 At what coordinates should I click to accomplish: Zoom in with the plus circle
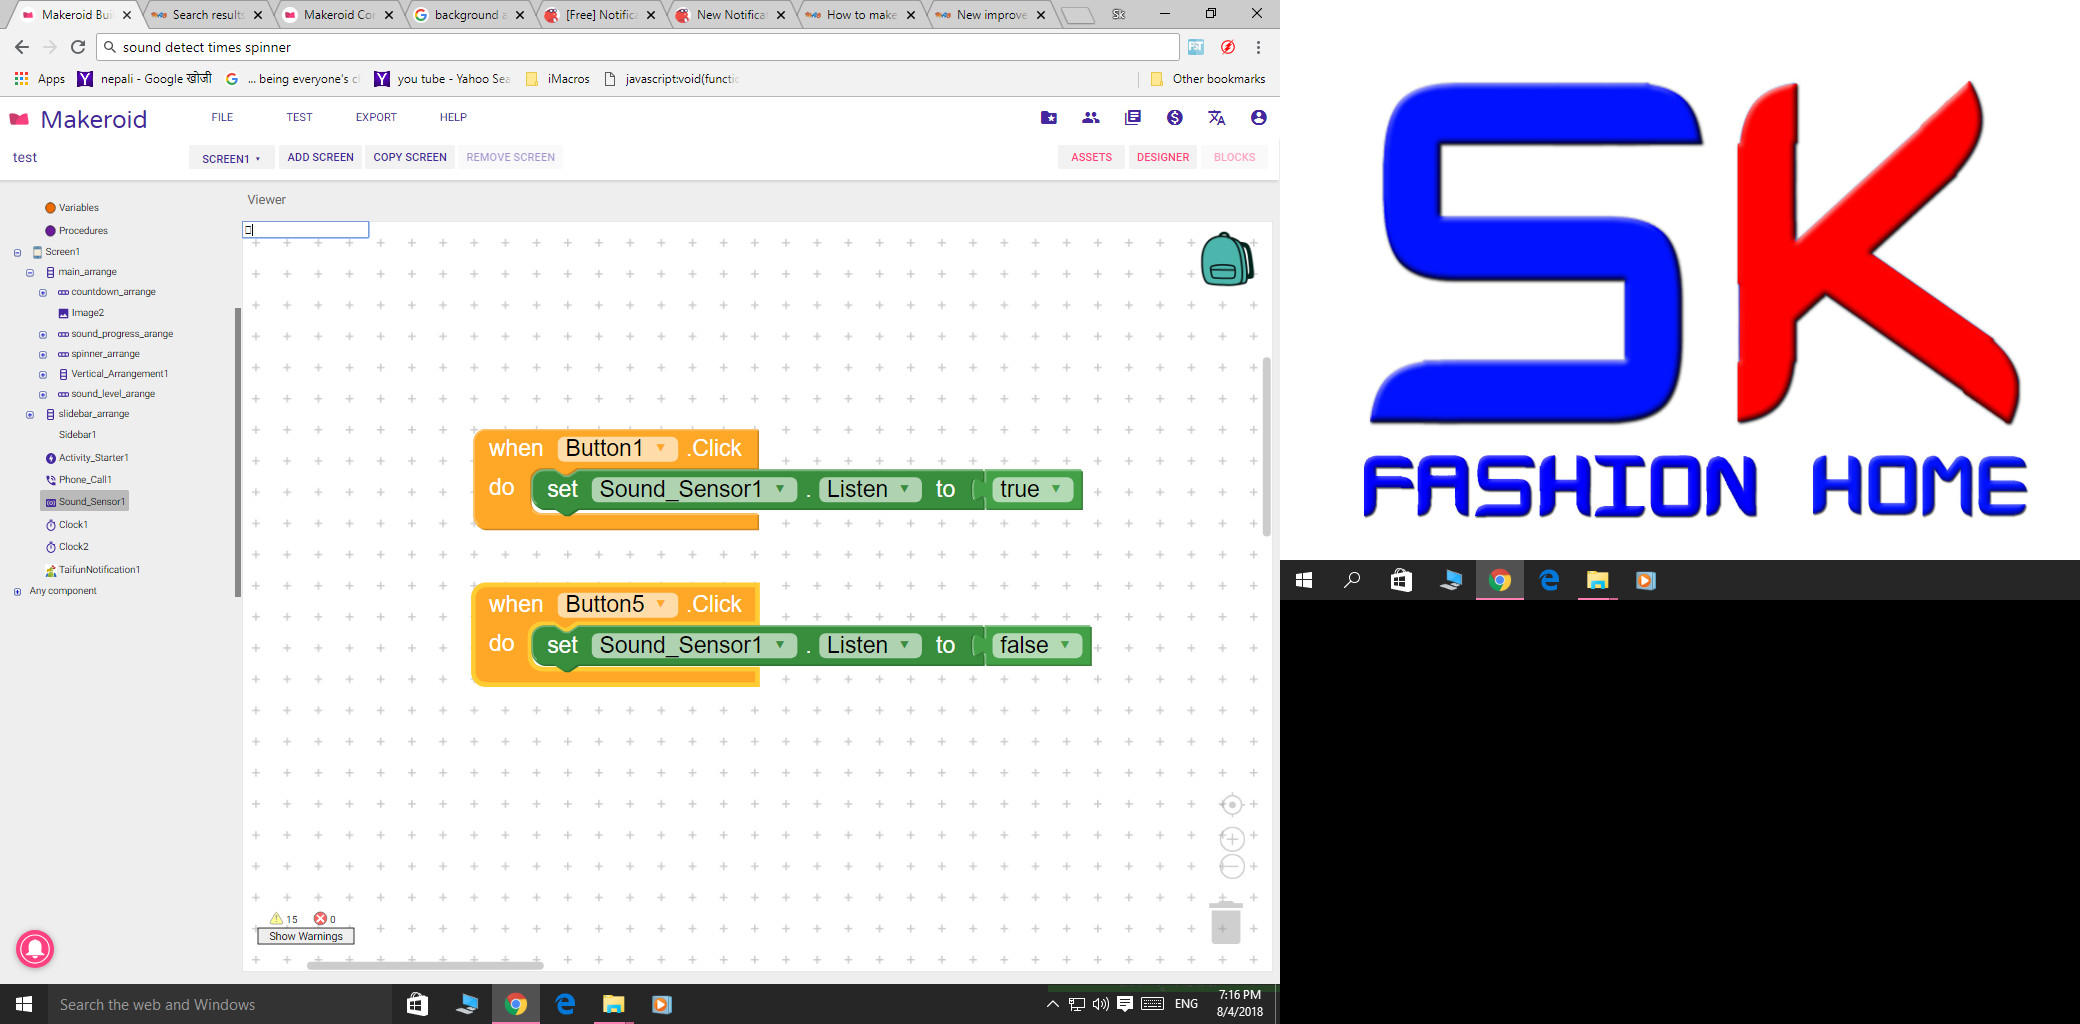(1232, 839)
